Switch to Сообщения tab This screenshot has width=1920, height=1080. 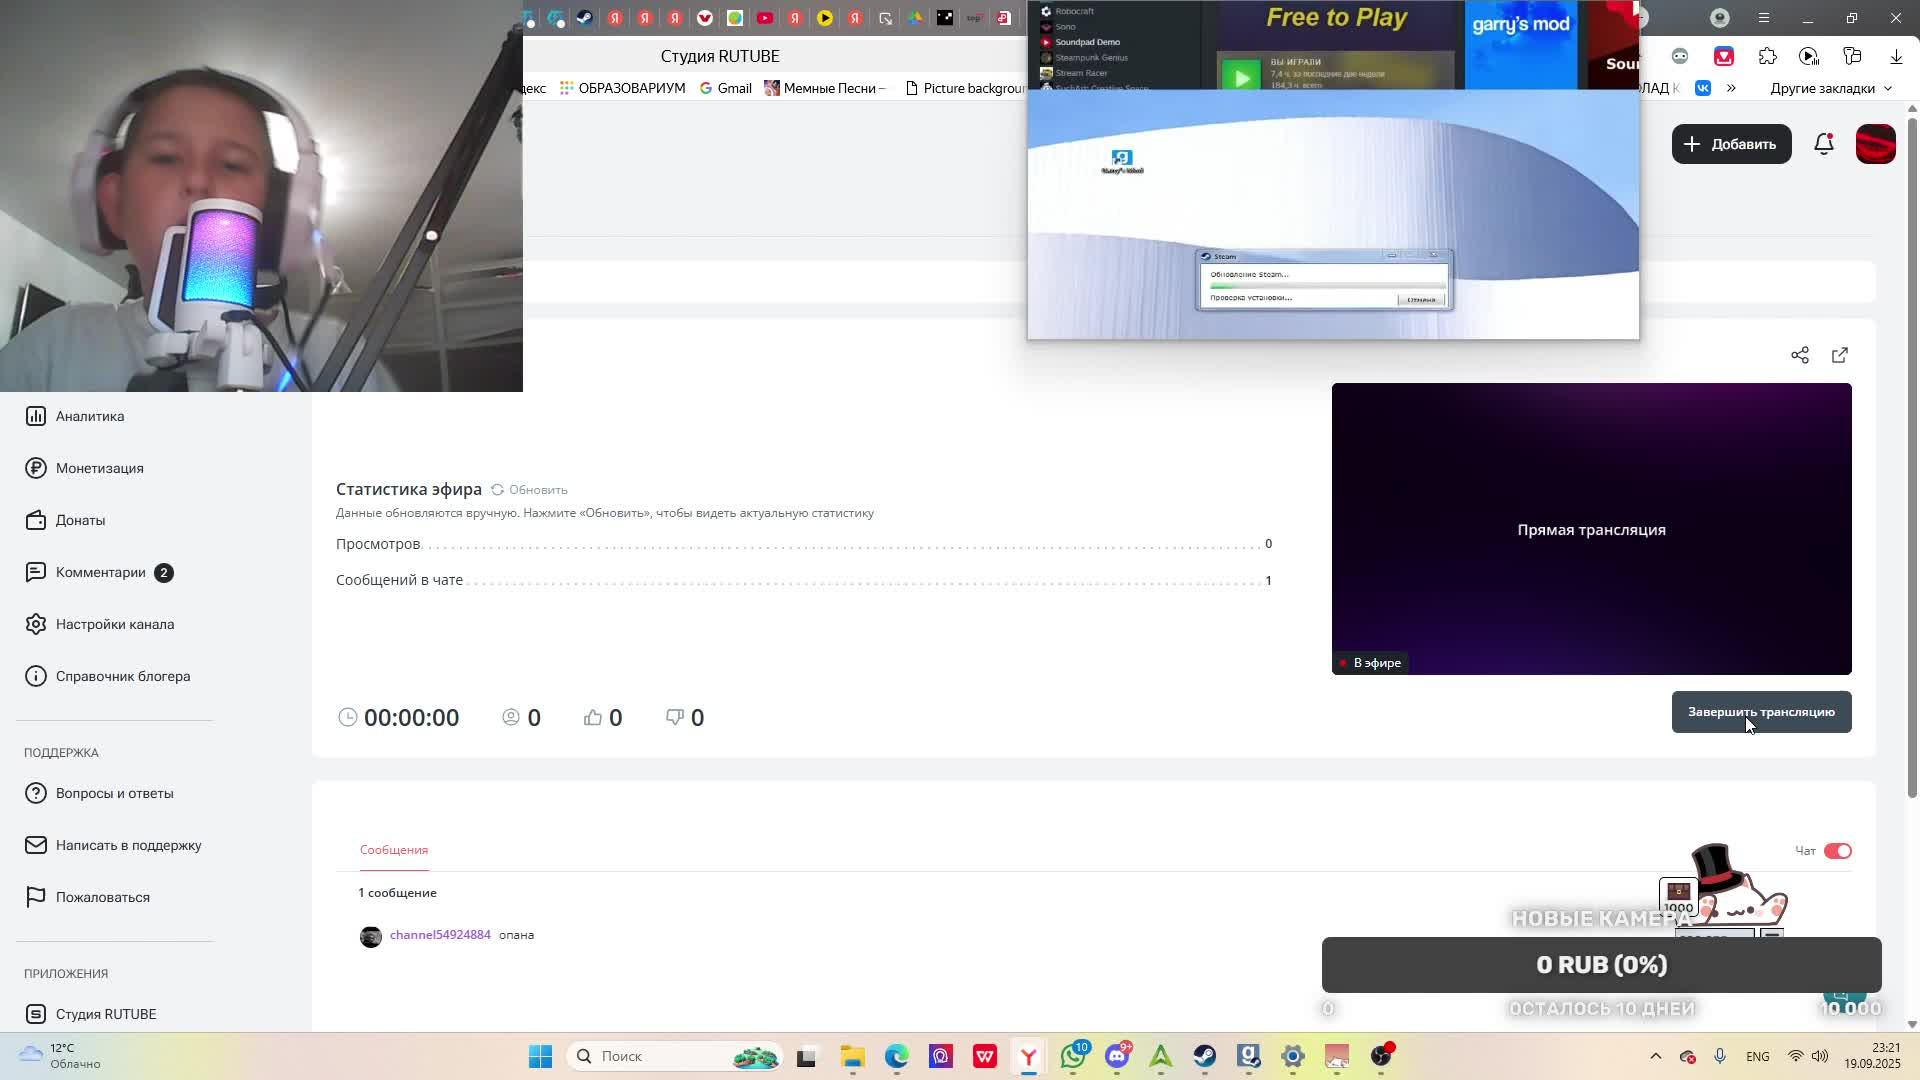click(394, 850)
